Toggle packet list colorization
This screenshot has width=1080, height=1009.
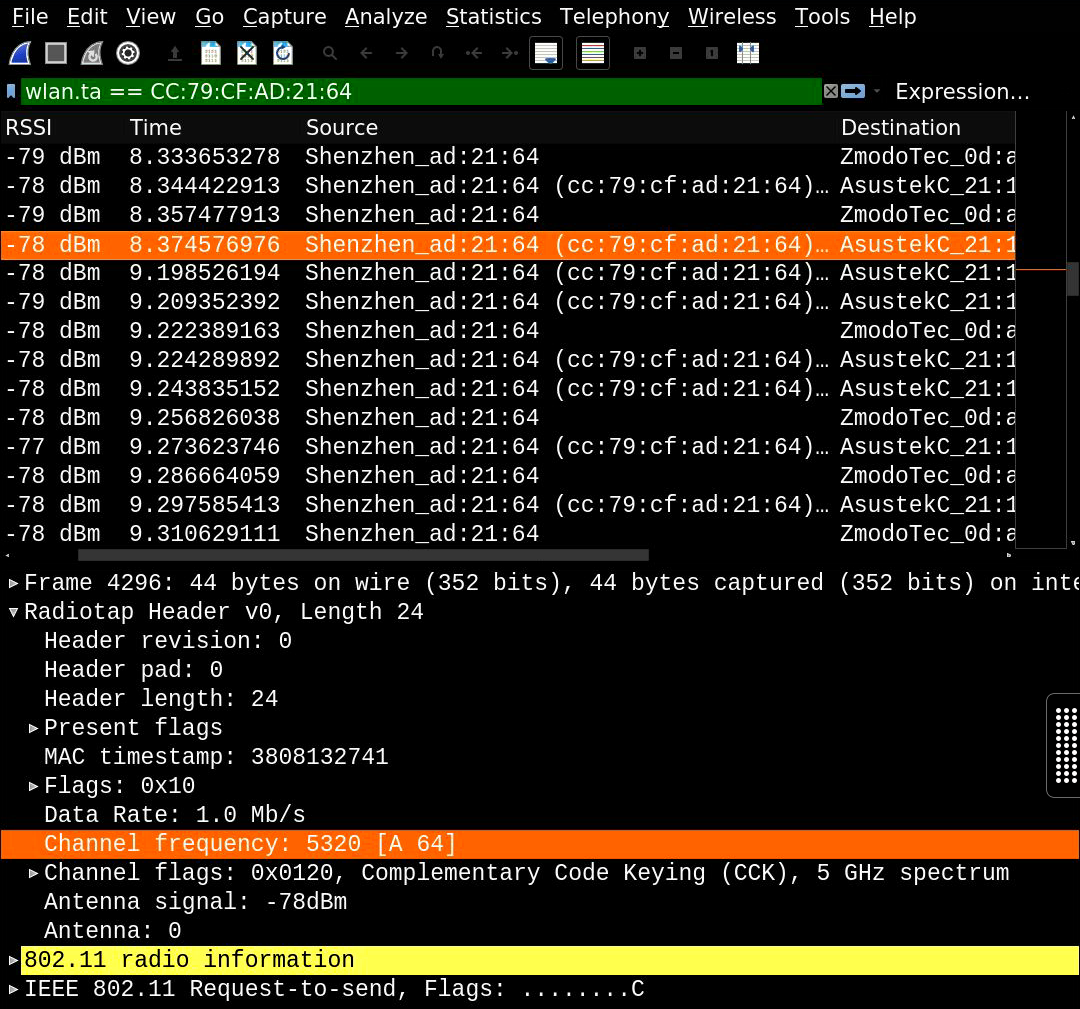click(x=592, y=52)
